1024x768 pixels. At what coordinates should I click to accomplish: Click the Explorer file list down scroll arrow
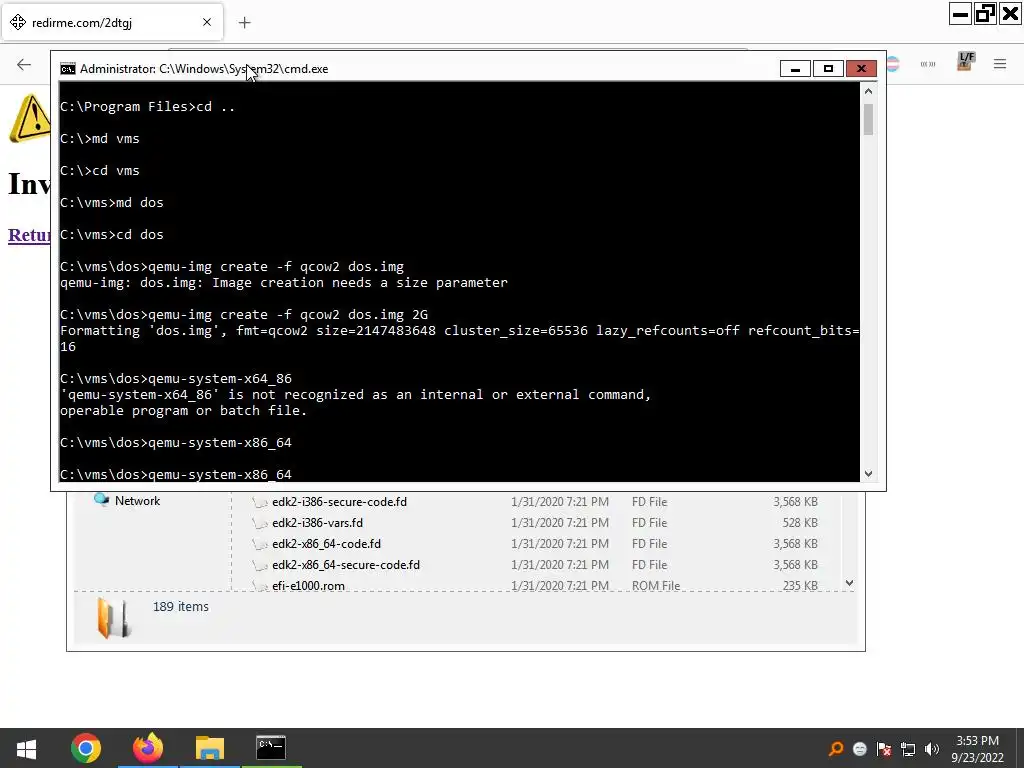849,583
